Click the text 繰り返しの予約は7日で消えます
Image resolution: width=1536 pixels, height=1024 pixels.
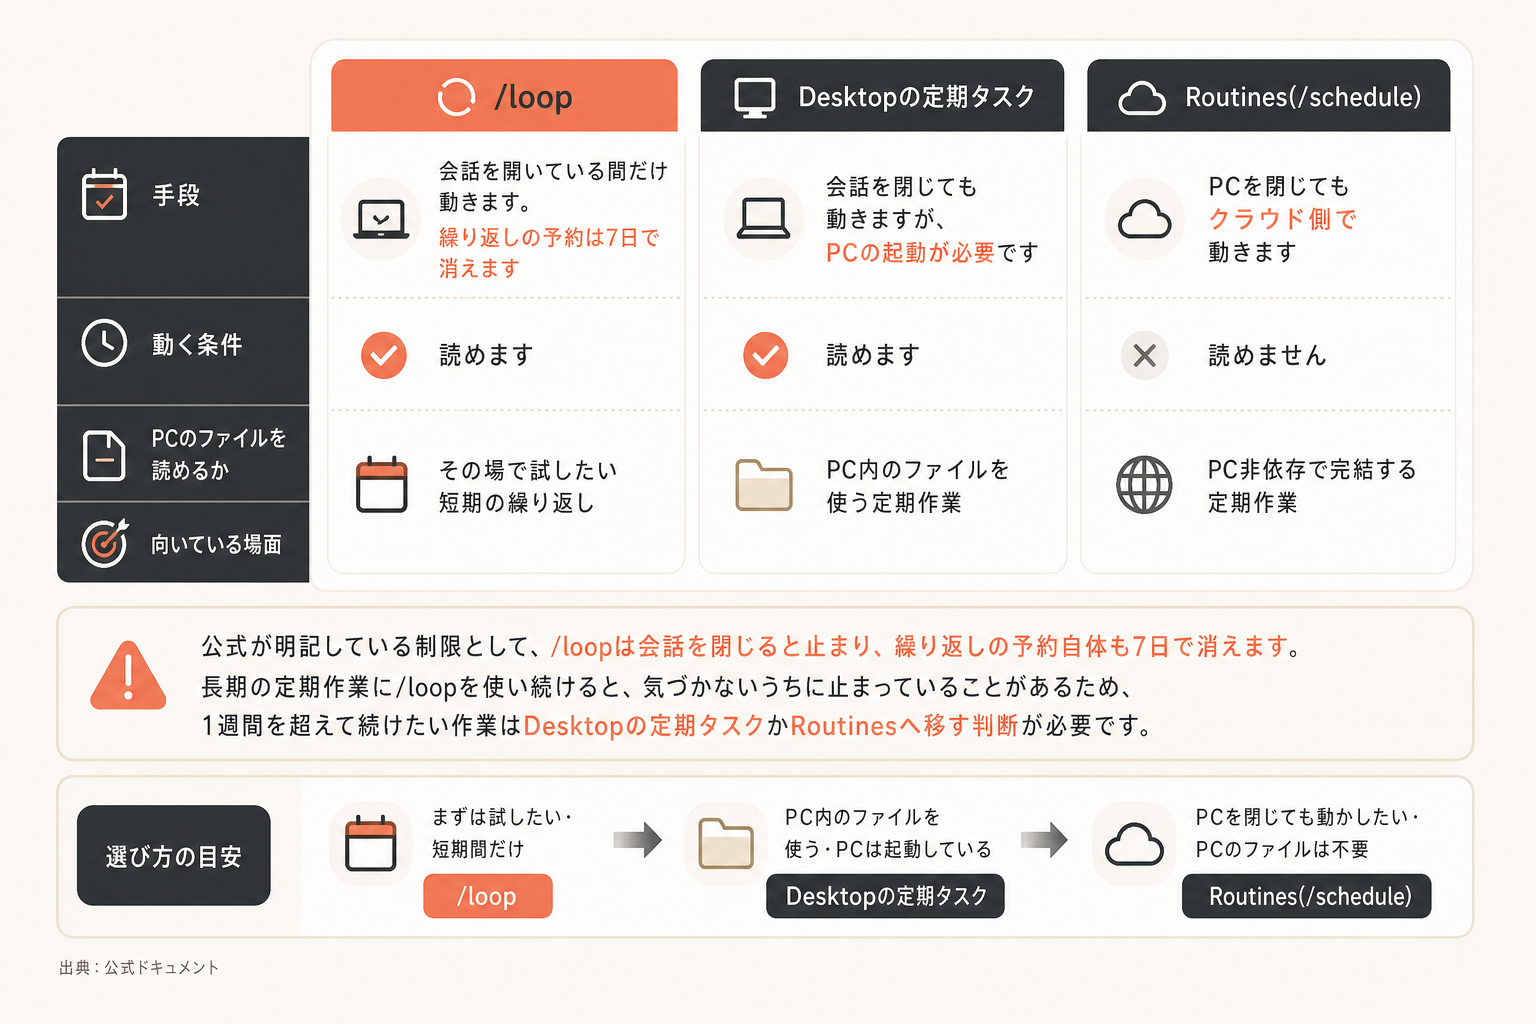click(549, 253)
